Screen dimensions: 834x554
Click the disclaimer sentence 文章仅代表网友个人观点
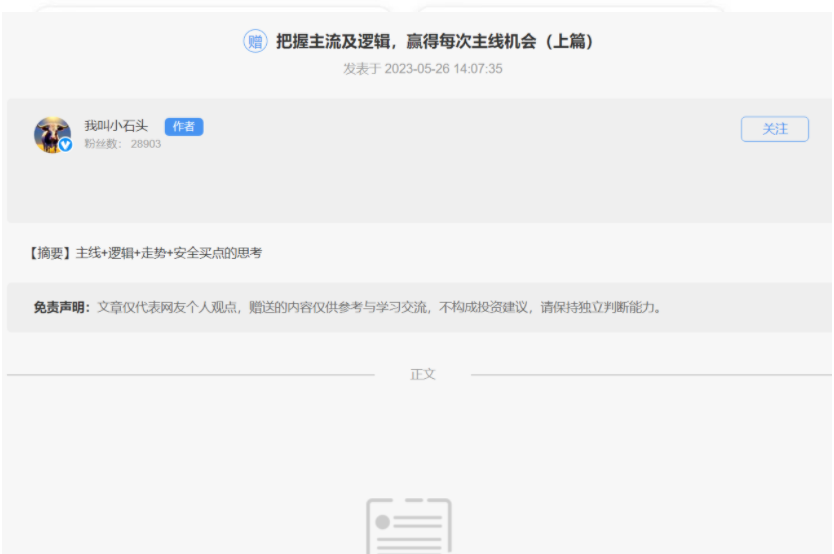166,307
